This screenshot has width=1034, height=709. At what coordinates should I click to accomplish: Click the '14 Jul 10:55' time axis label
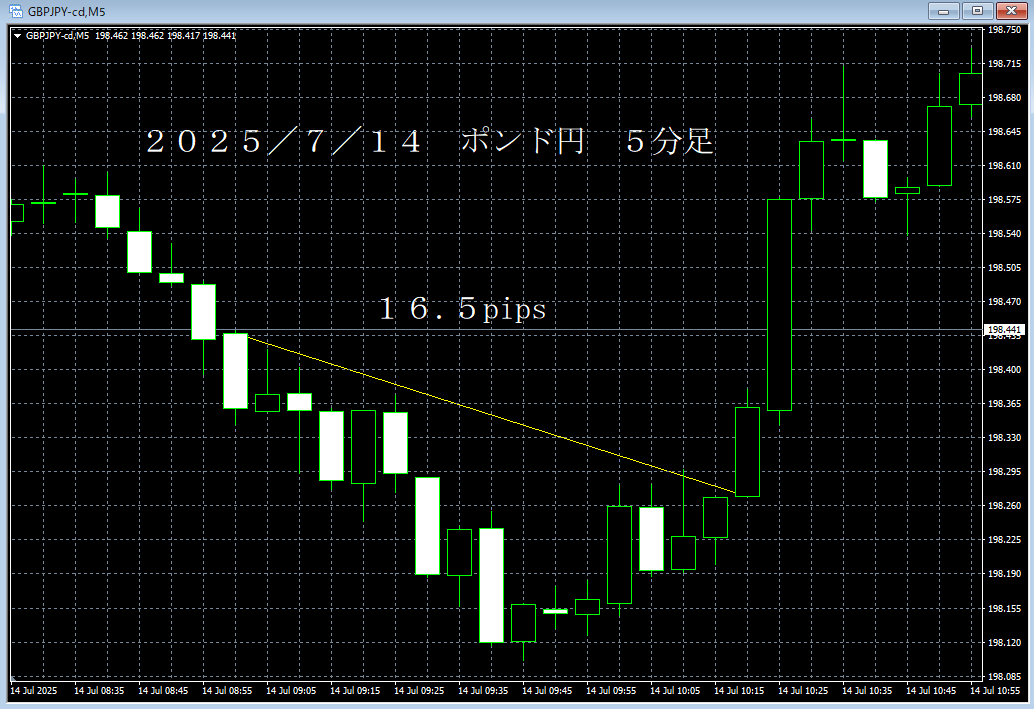pyautogui.click(x=994, y=691)
